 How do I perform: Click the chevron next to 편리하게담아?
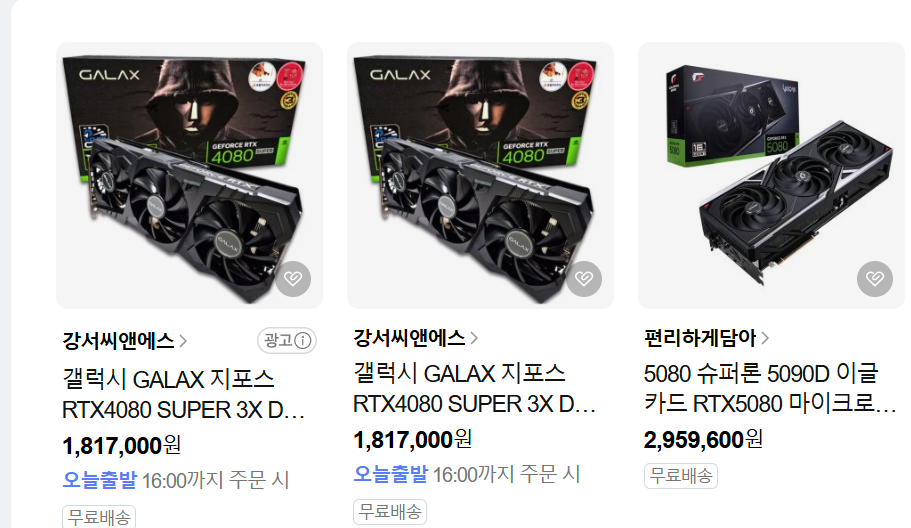(x=765, y=337)
